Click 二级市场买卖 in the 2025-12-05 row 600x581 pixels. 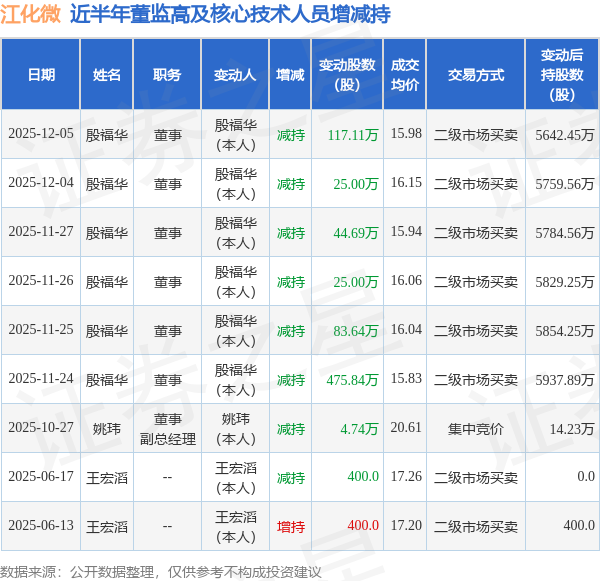[x=476, y=135]
